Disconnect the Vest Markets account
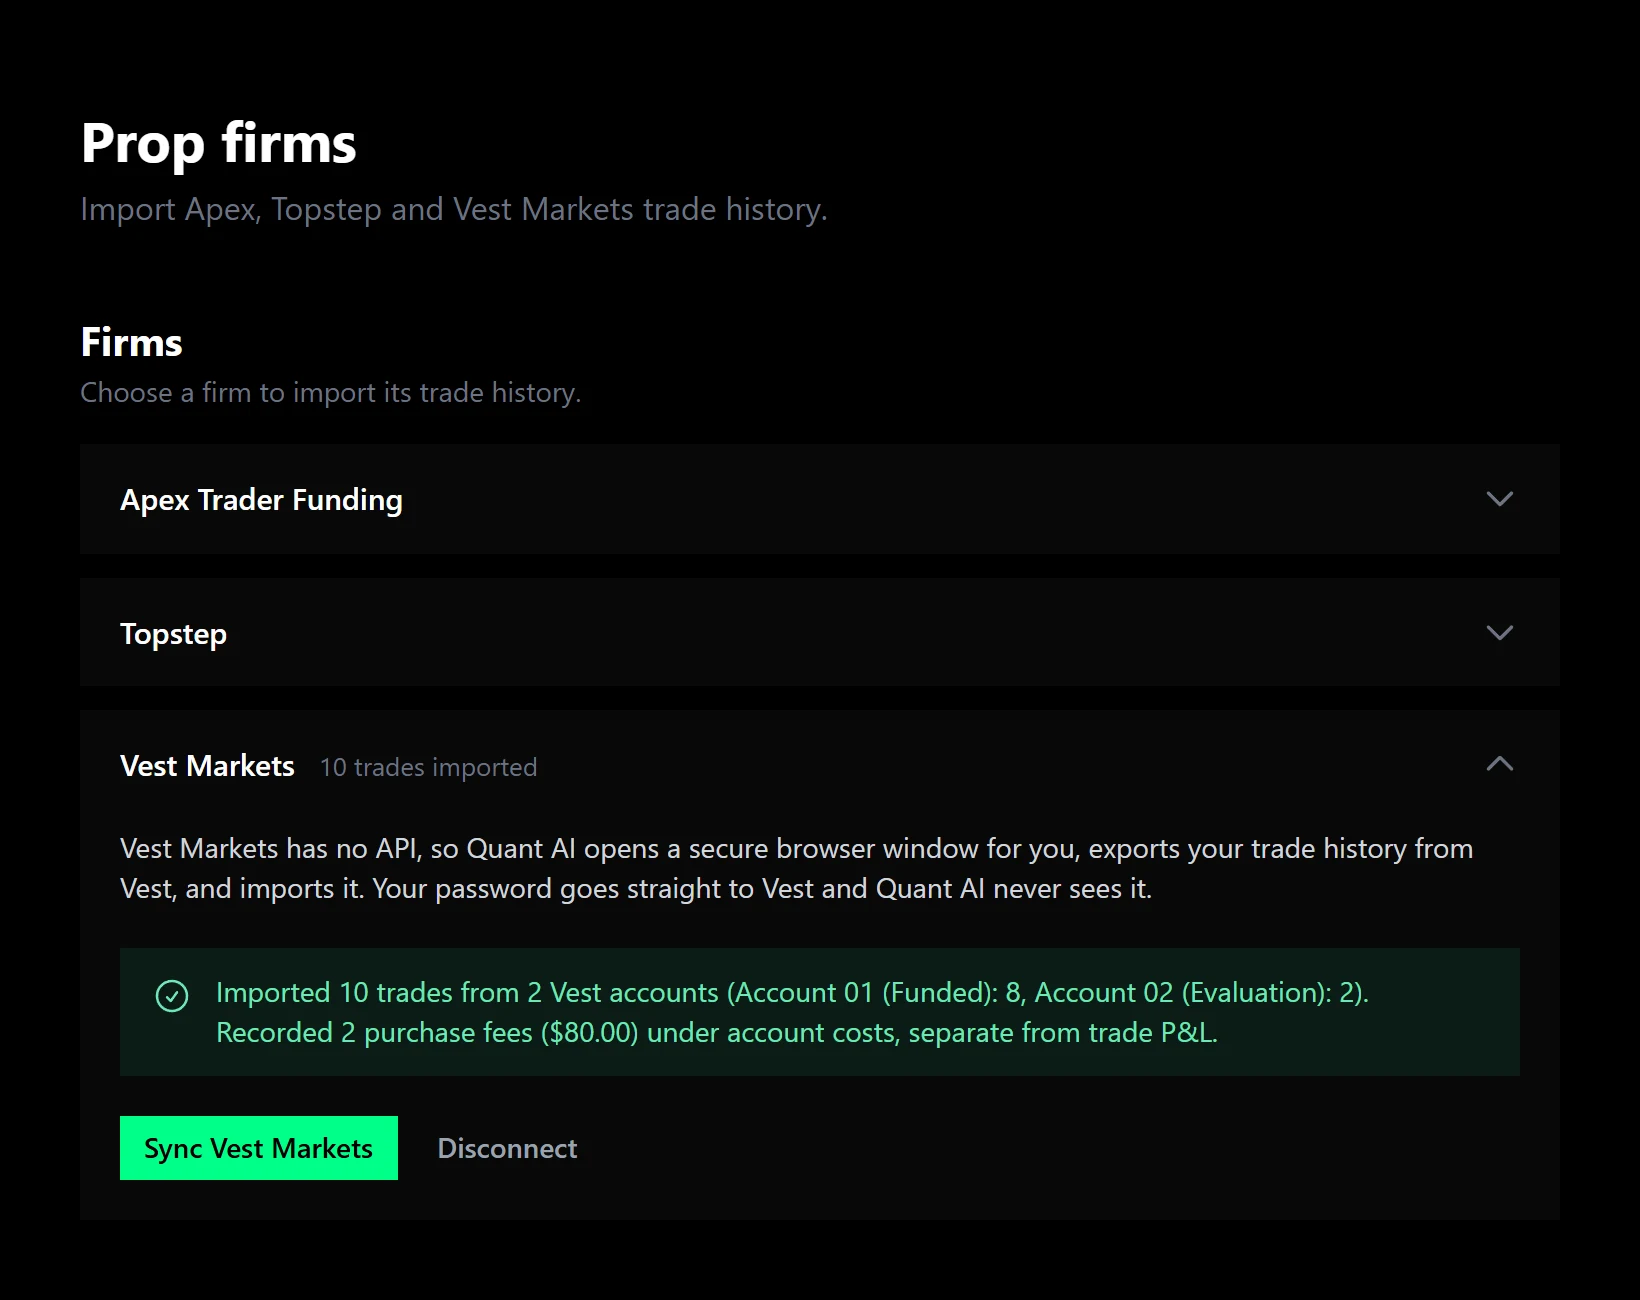1640x1300 pixels. point(507,1148)
